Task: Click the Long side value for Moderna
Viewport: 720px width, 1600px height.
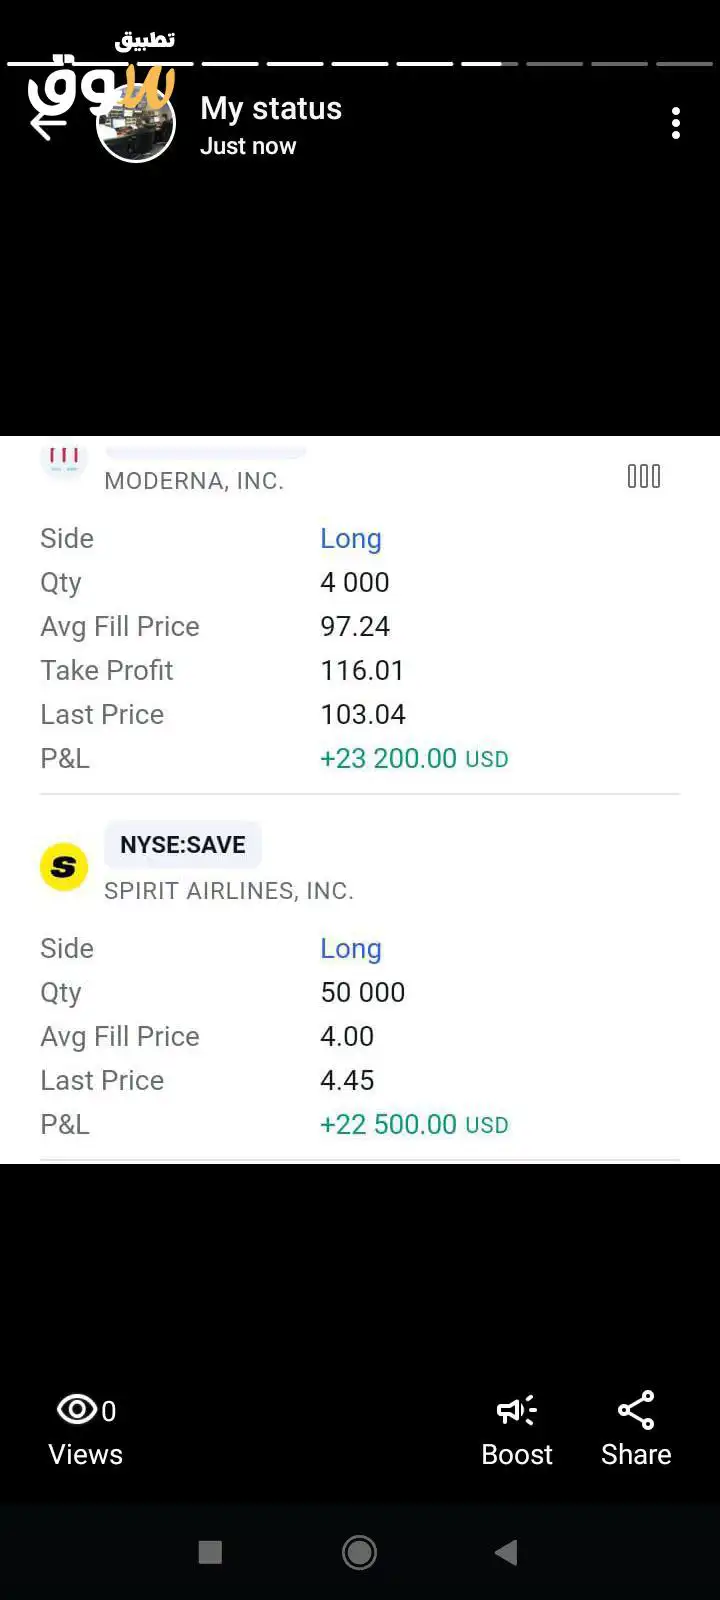Action: click(x=350, y=538)
